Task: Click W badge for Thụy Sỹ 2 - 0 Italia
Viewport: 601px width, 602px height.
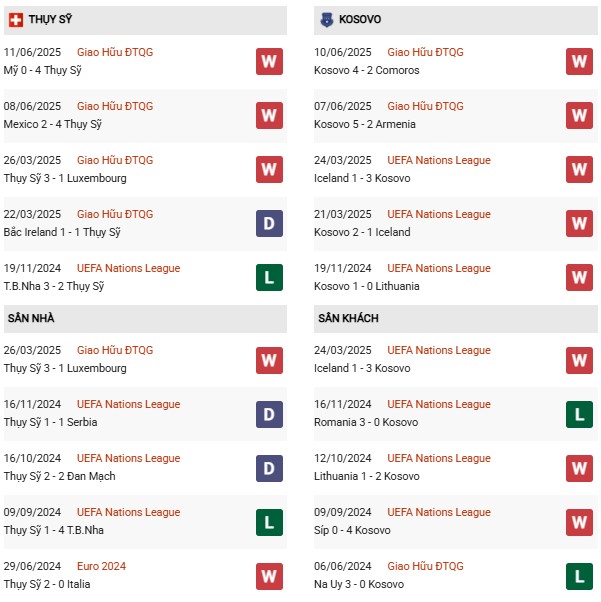Action: (269, 575)
